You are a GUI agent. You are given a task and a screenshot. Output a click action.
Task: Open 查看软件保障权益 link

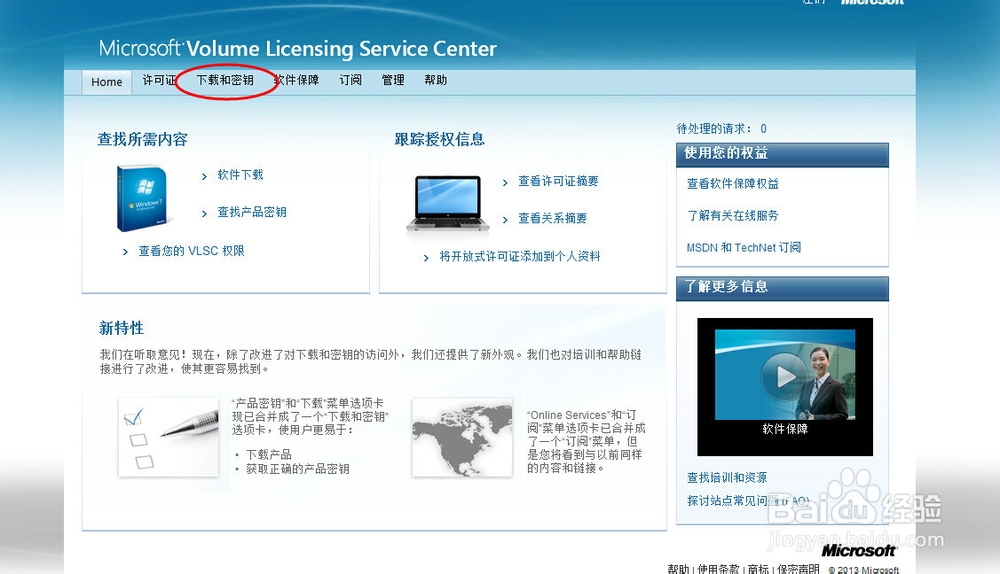(733, 184)
